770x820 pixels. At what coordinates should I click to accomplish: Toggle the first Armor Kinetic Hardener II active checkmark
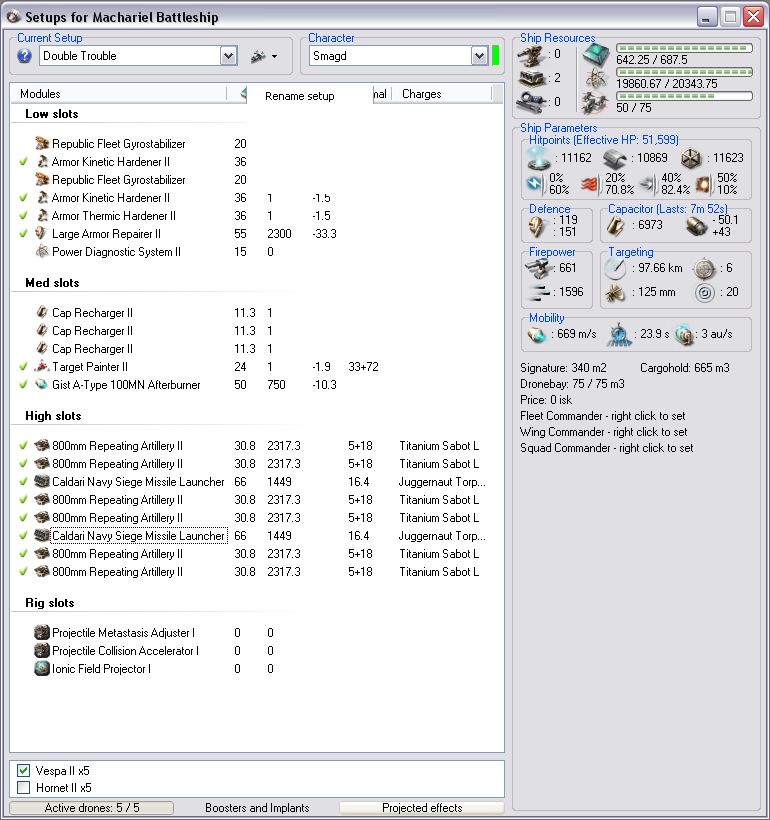point(23,162)
